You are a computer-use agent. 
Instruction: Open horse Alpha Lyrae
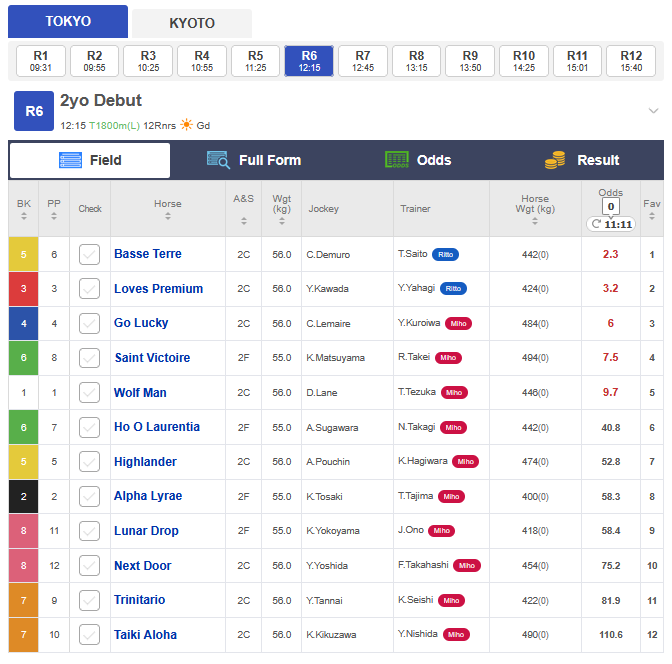coord(148,496)
